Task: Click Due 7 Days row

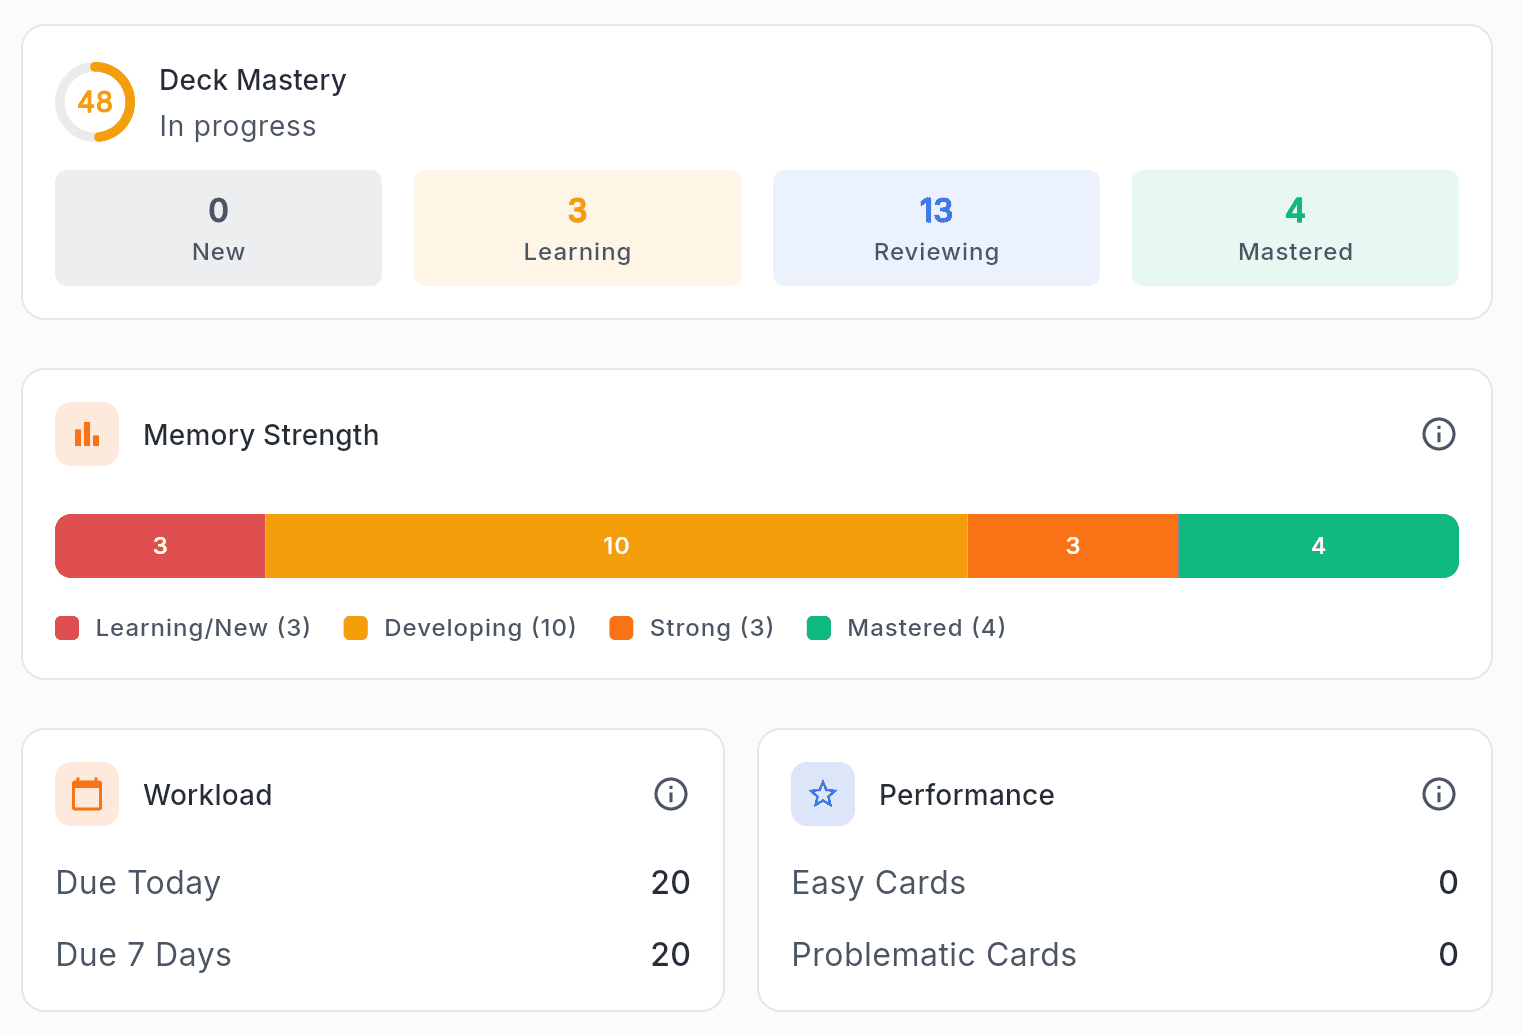Action: point(143,955)
